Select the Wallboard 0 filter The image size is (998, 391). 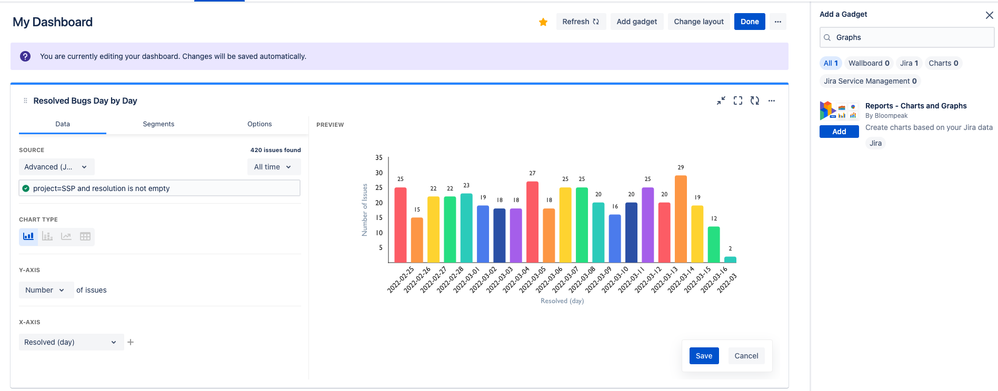pos(869,63)
